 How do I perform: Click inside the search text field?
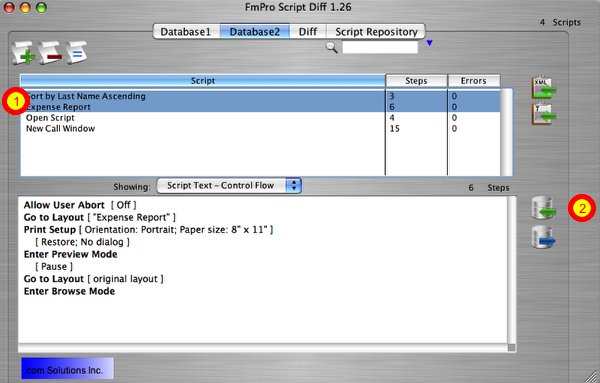380,47
